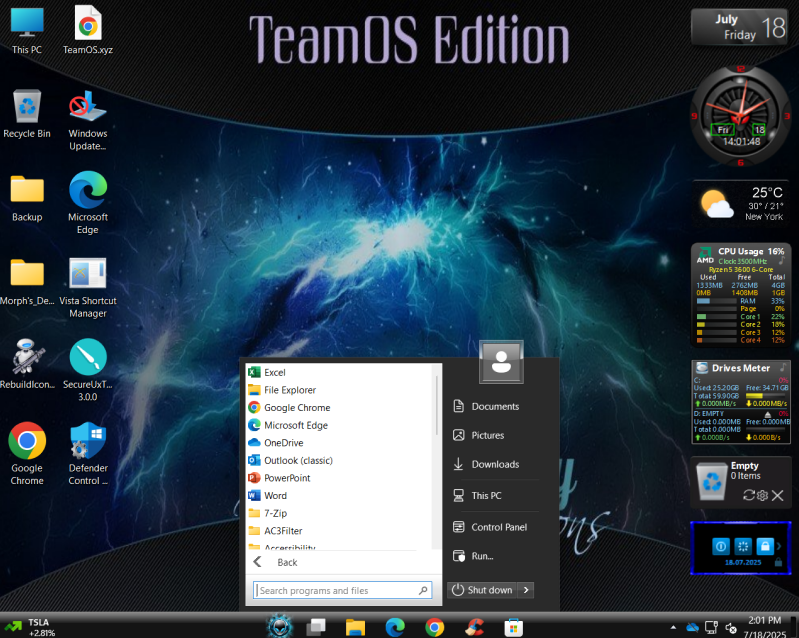Viewport: 799px width, 638px height.
Task: Select Windows Update desktop shortcut
Action: click(x=88, y=120)
